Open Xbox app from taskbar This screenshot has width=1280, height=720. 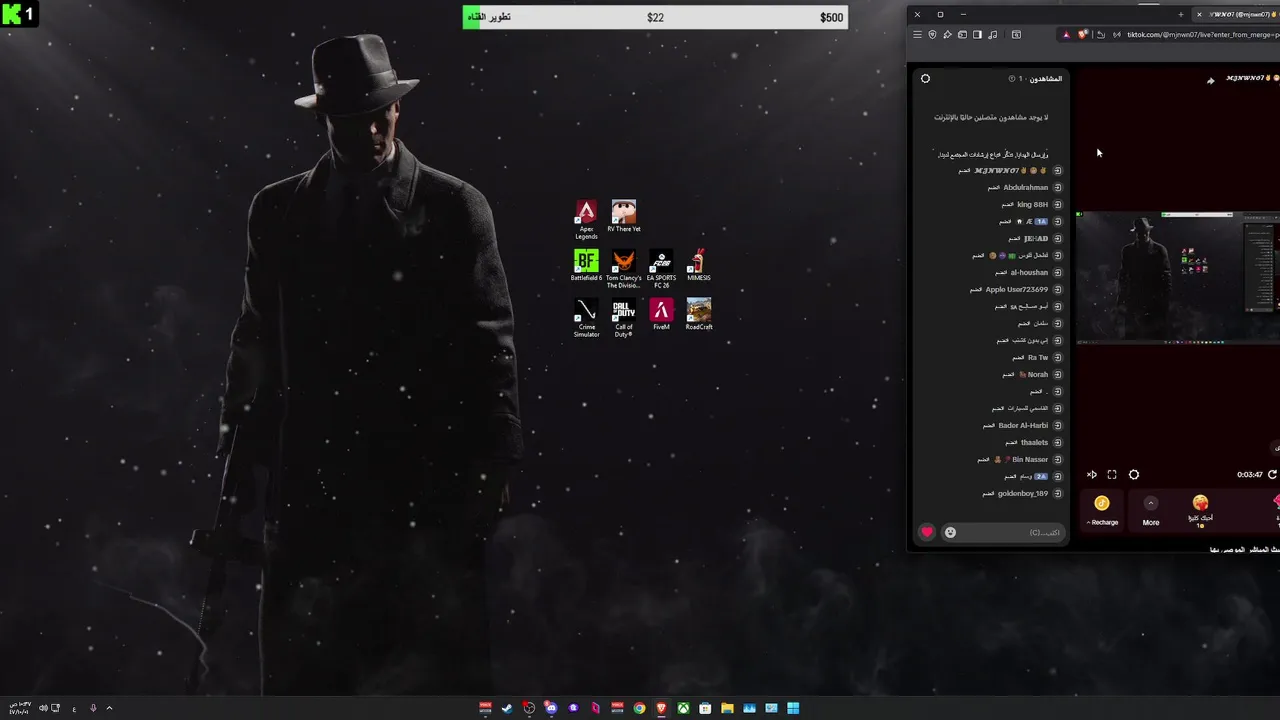pos(683,708)
